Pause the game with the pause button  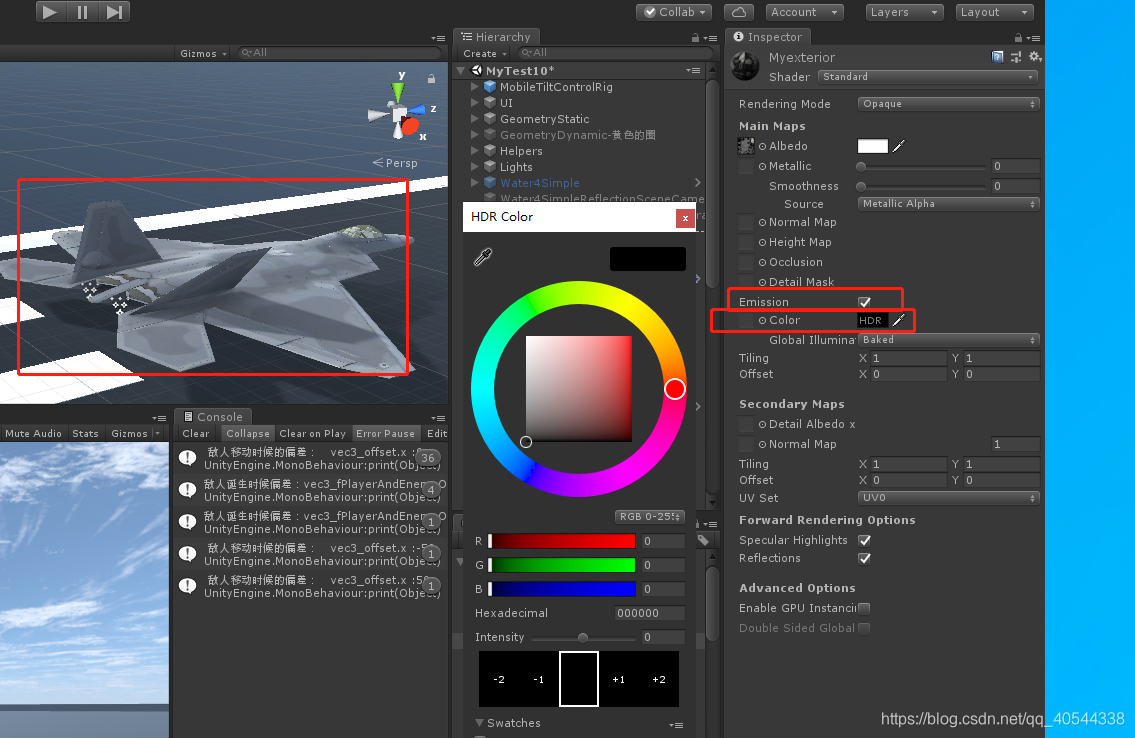click(82, 12)
